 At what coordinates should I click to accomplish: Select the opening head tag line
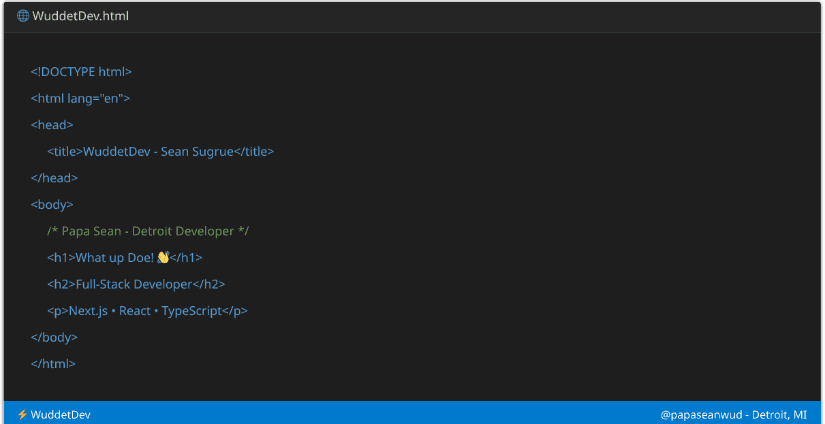pos(52,125)
